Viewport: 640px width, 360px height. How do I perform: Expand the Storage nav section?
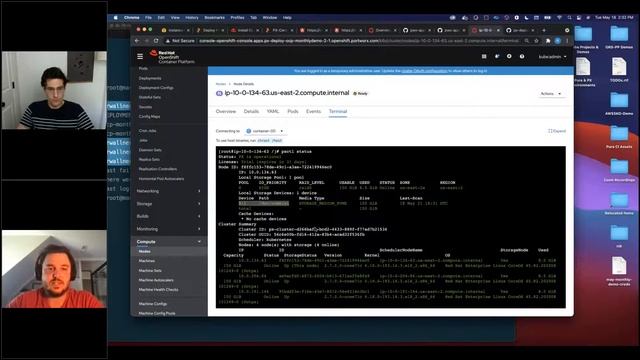(x=169, y=204)
